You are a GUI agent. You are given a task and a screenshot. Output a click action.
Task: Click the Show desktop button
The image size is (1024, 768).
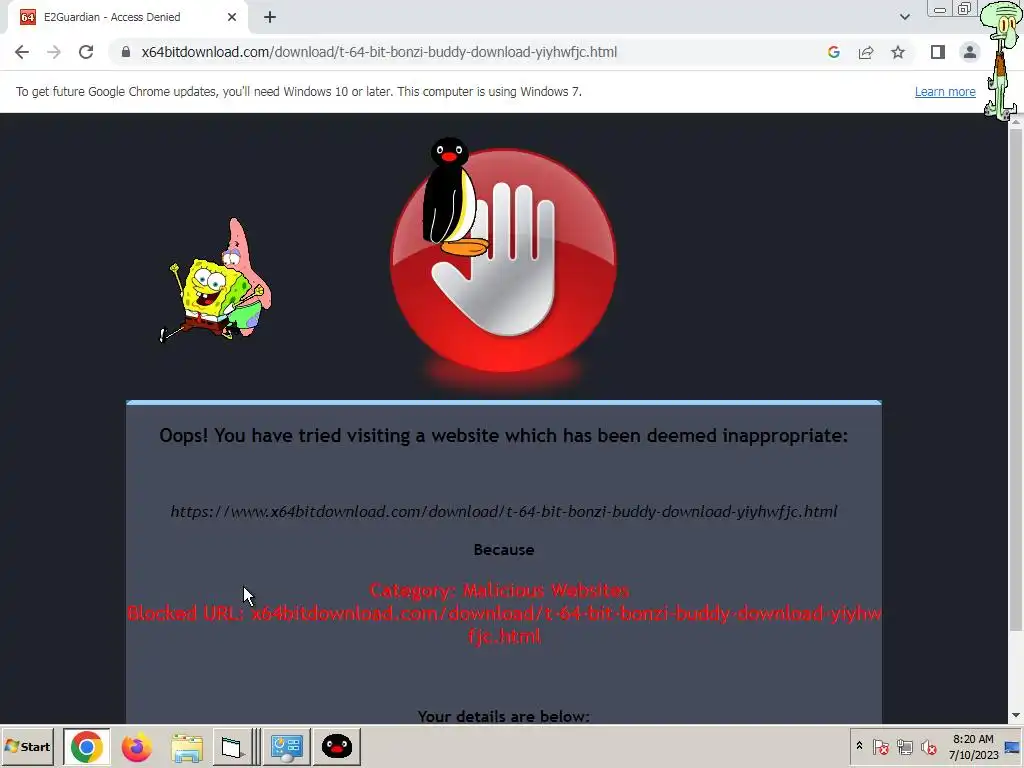(1013, 746)
